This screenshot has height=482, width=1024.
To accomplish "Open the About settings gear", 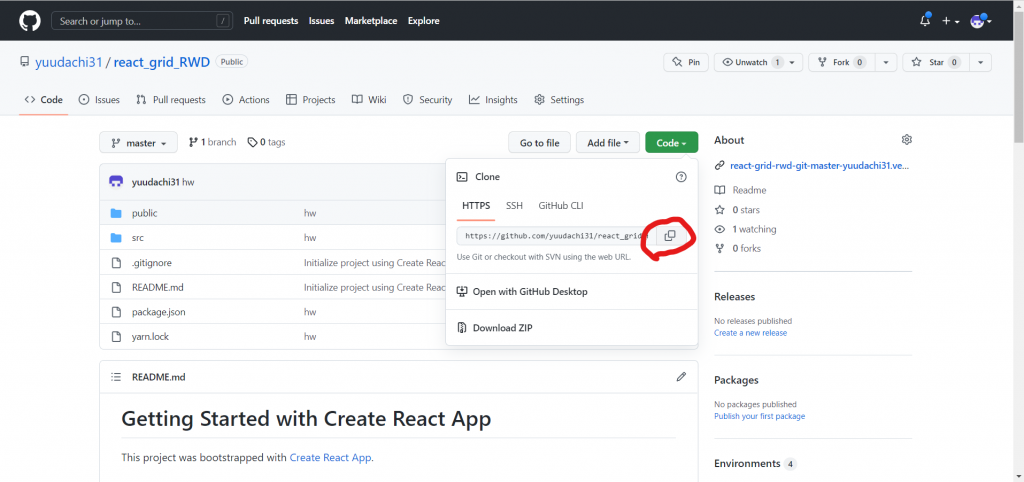I will tap(906, 140).
